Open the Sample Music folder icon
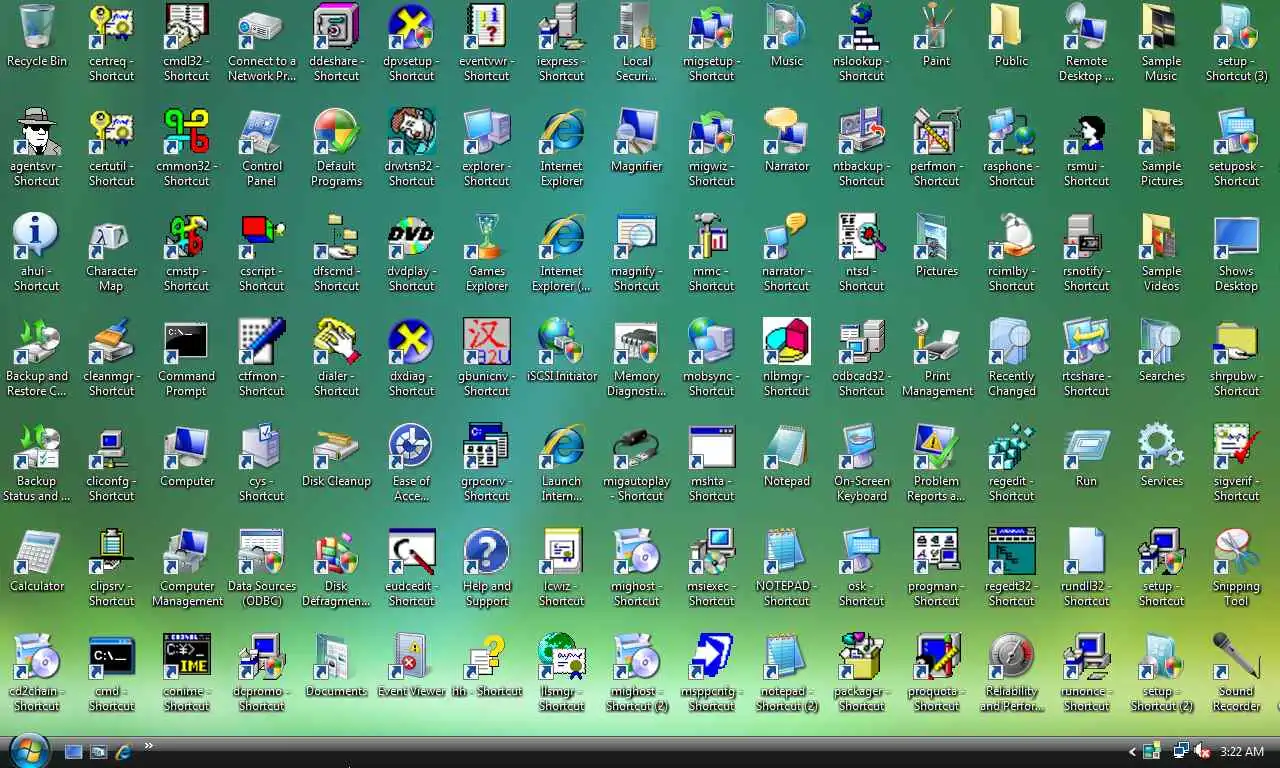The image size is (1280, 768). [1162, 27]
